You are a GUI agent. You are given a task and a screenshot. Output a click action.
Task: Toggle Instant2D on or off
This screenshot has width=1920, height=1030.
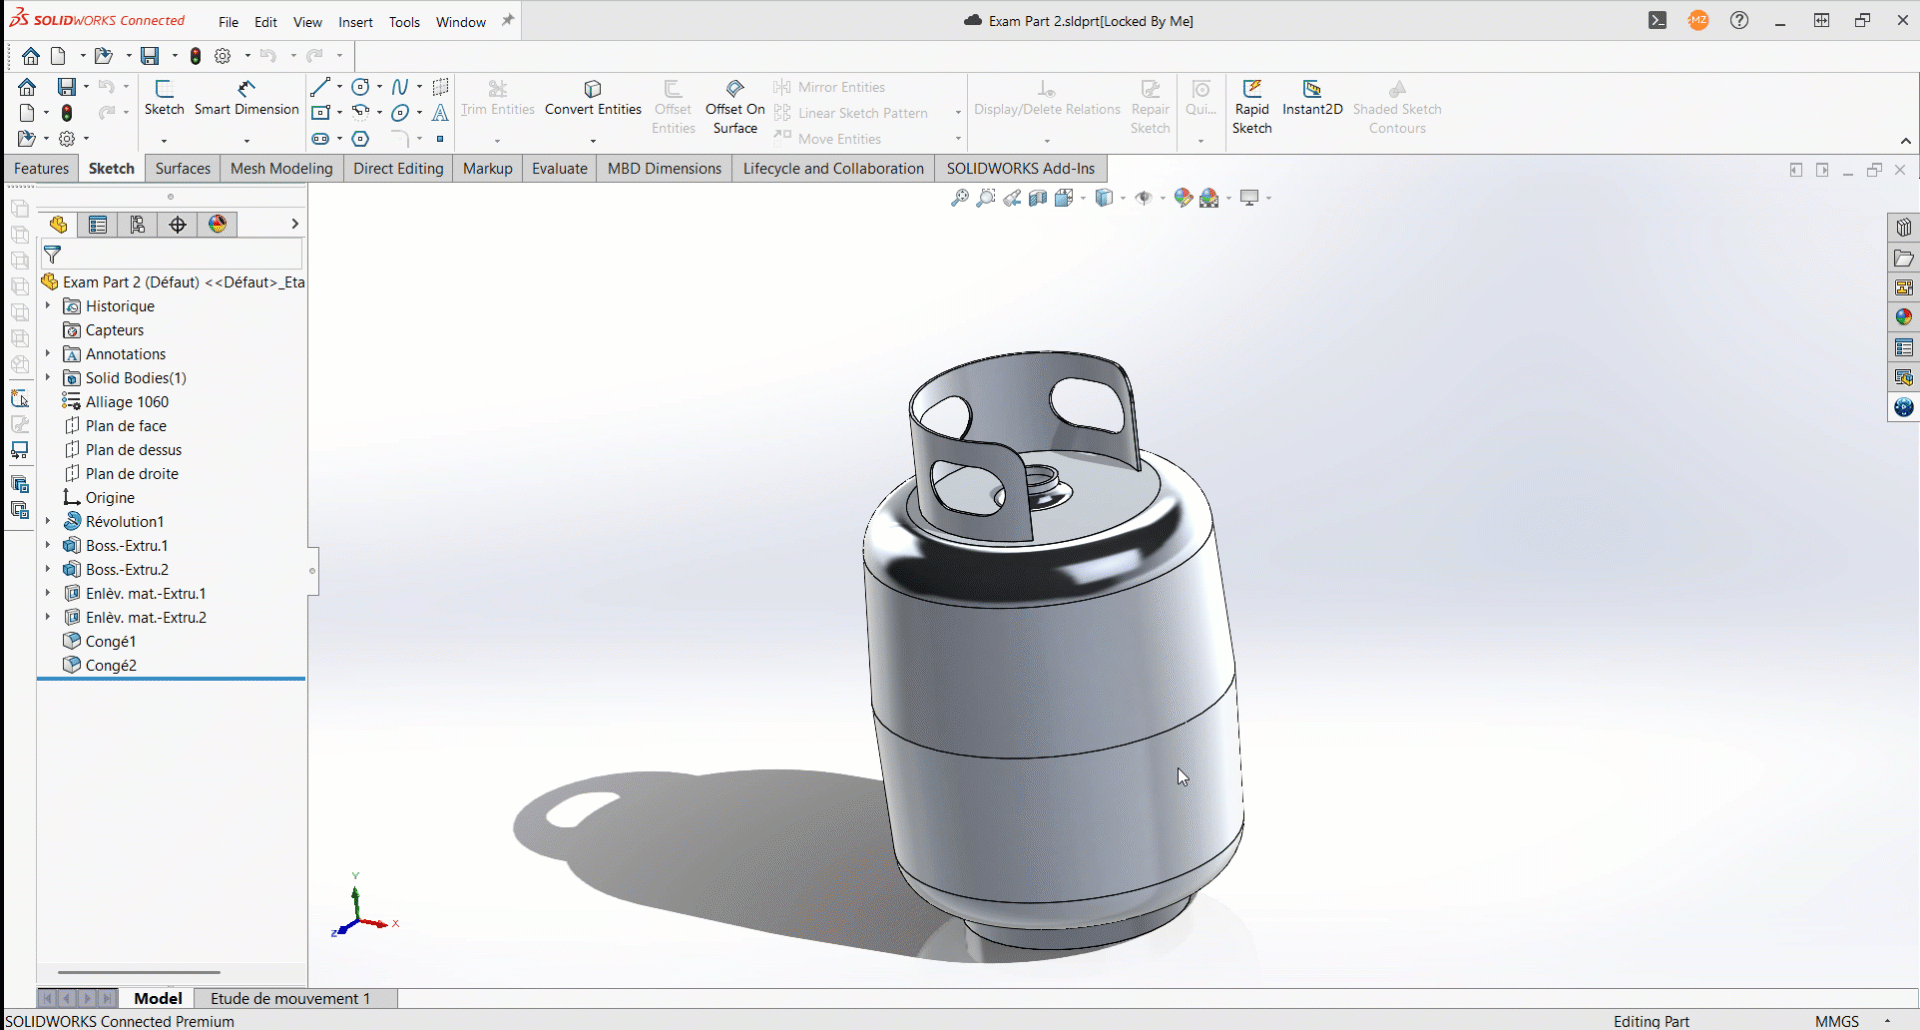pos(1312,98)
